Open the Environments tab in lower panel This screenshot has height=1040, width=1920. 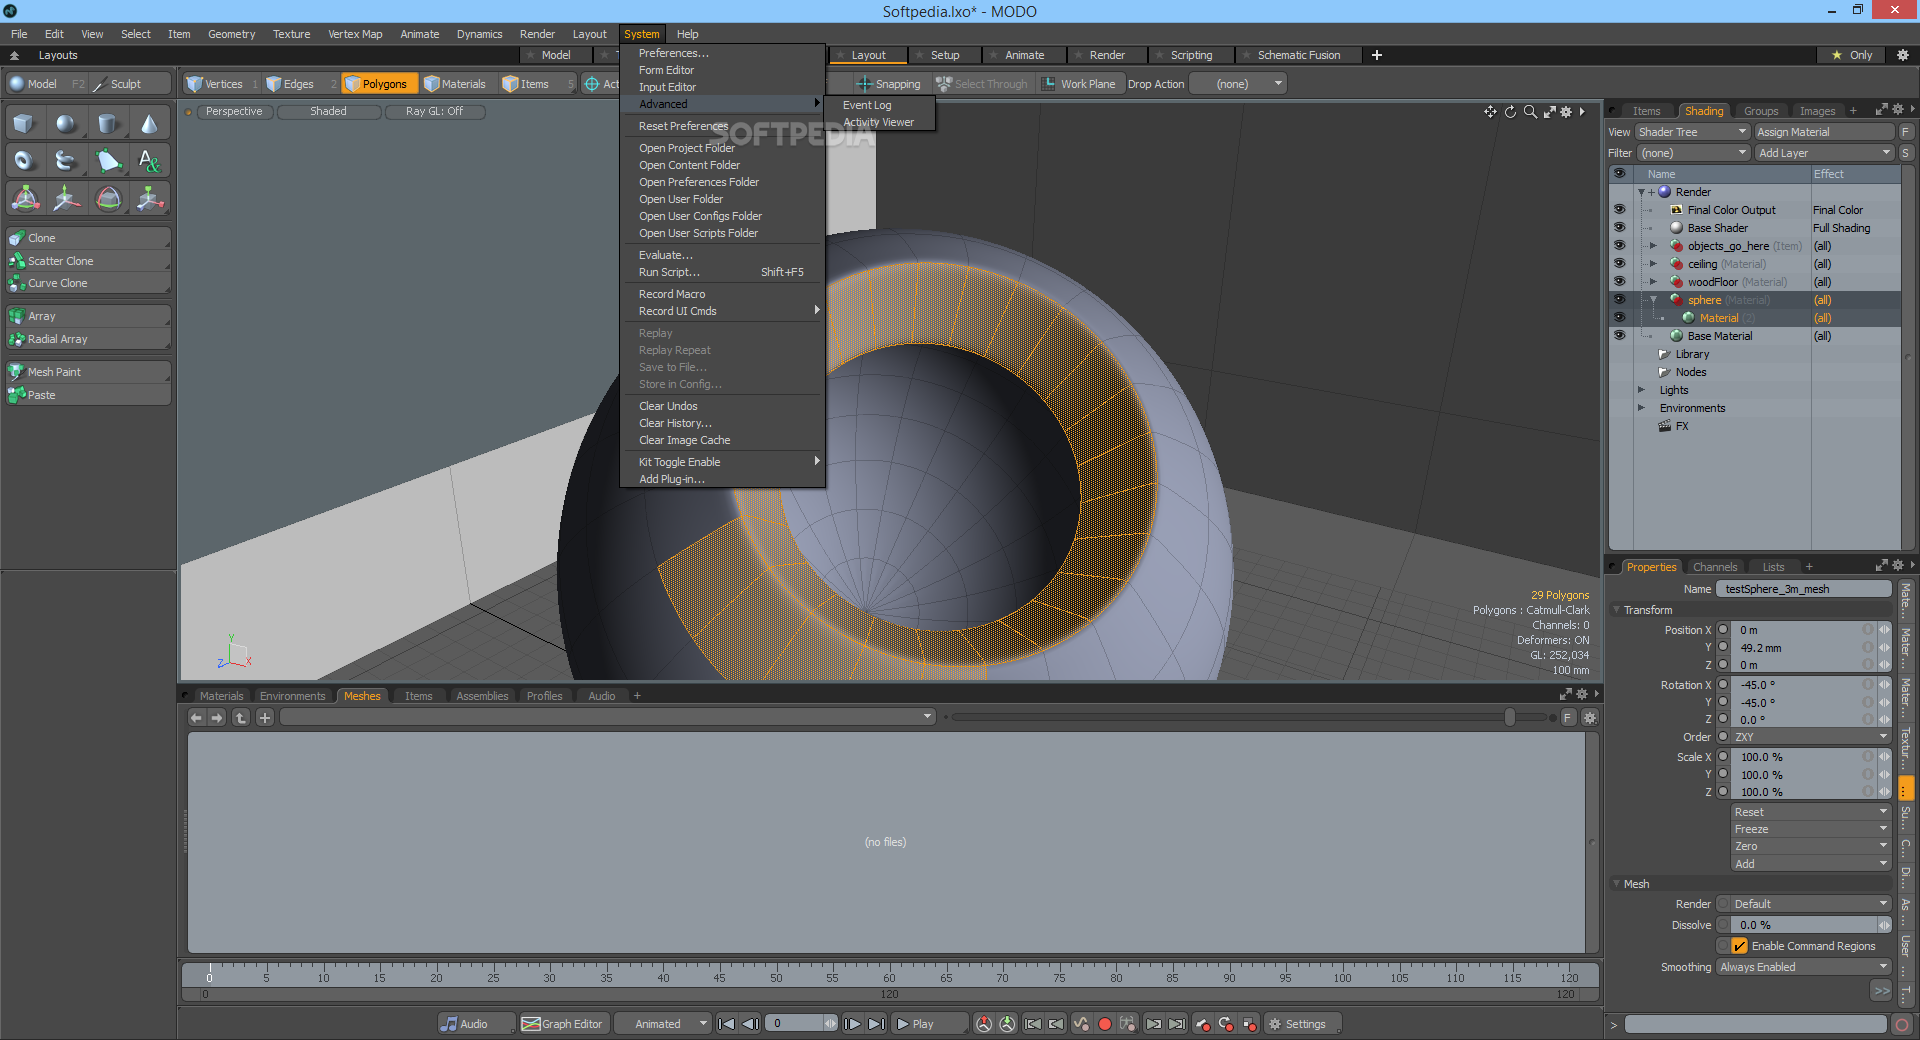(x=292, y=696)
